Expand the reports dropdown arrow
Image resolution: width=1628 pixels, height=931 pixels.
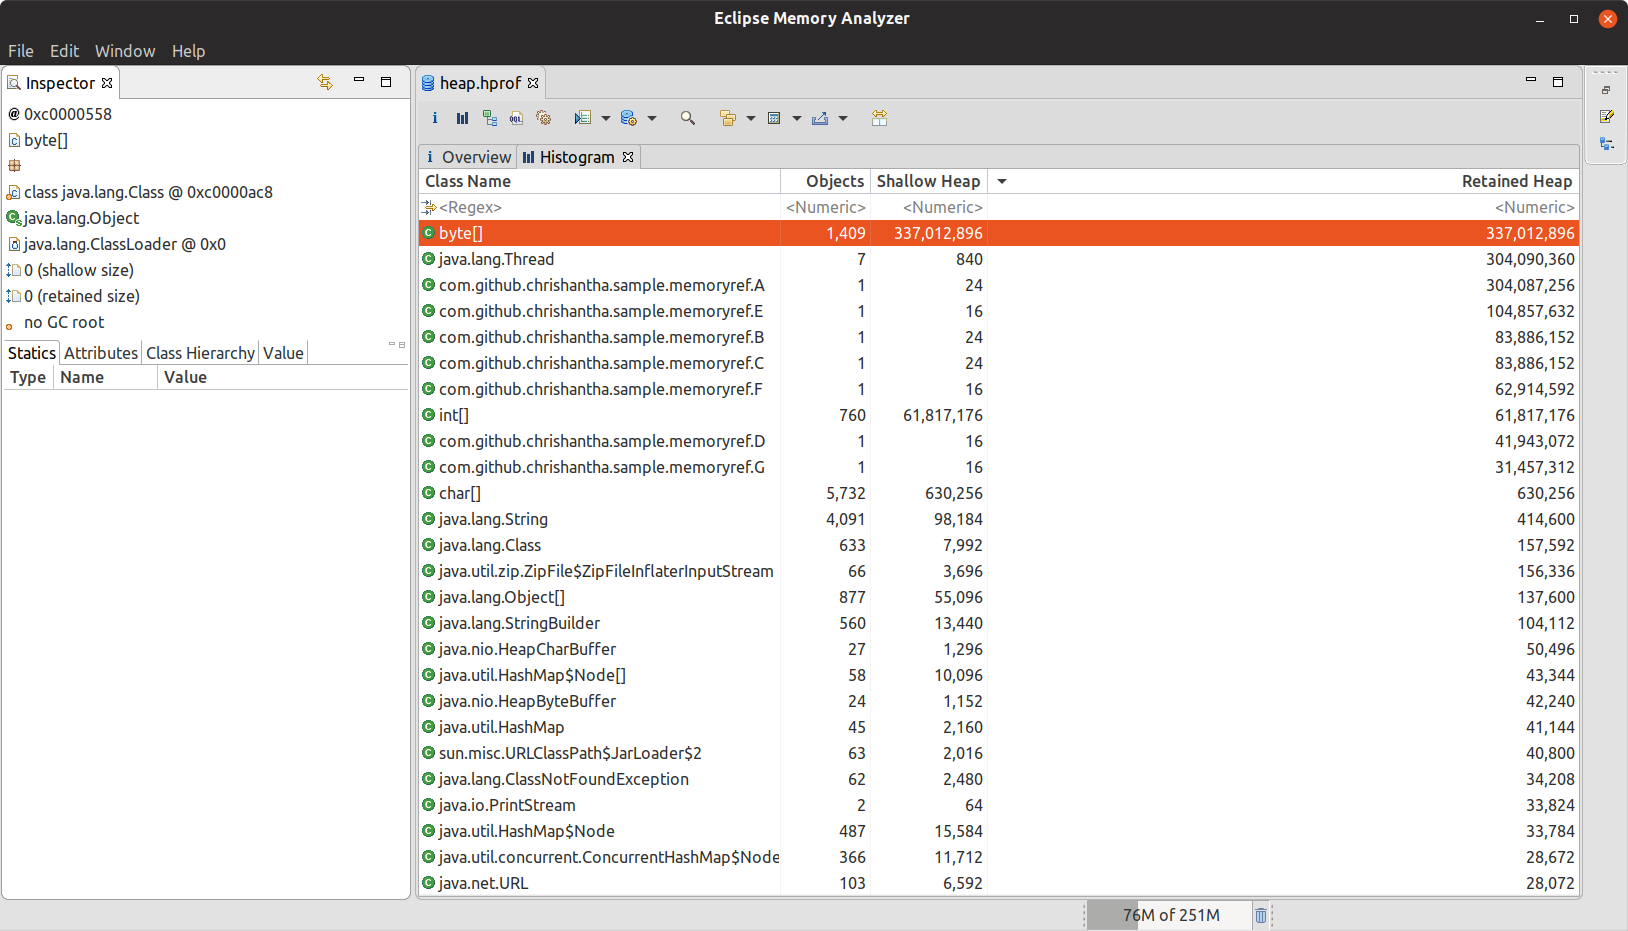click(606, 118)
